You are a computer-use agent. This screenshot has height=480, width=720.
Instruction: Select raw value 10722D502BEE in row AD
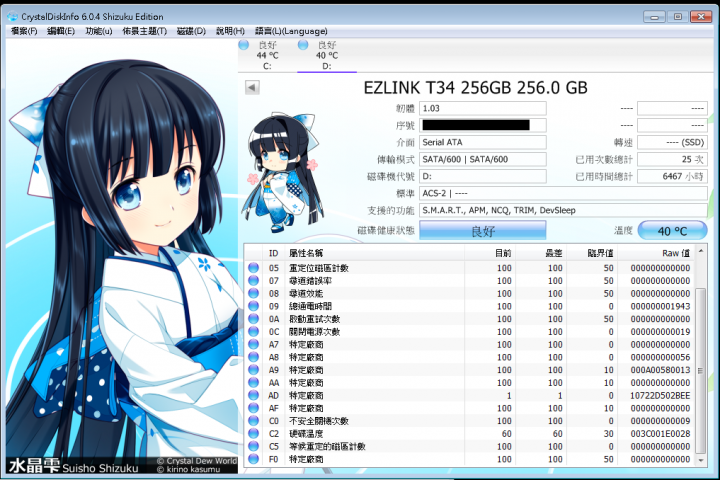coord(660,395)
